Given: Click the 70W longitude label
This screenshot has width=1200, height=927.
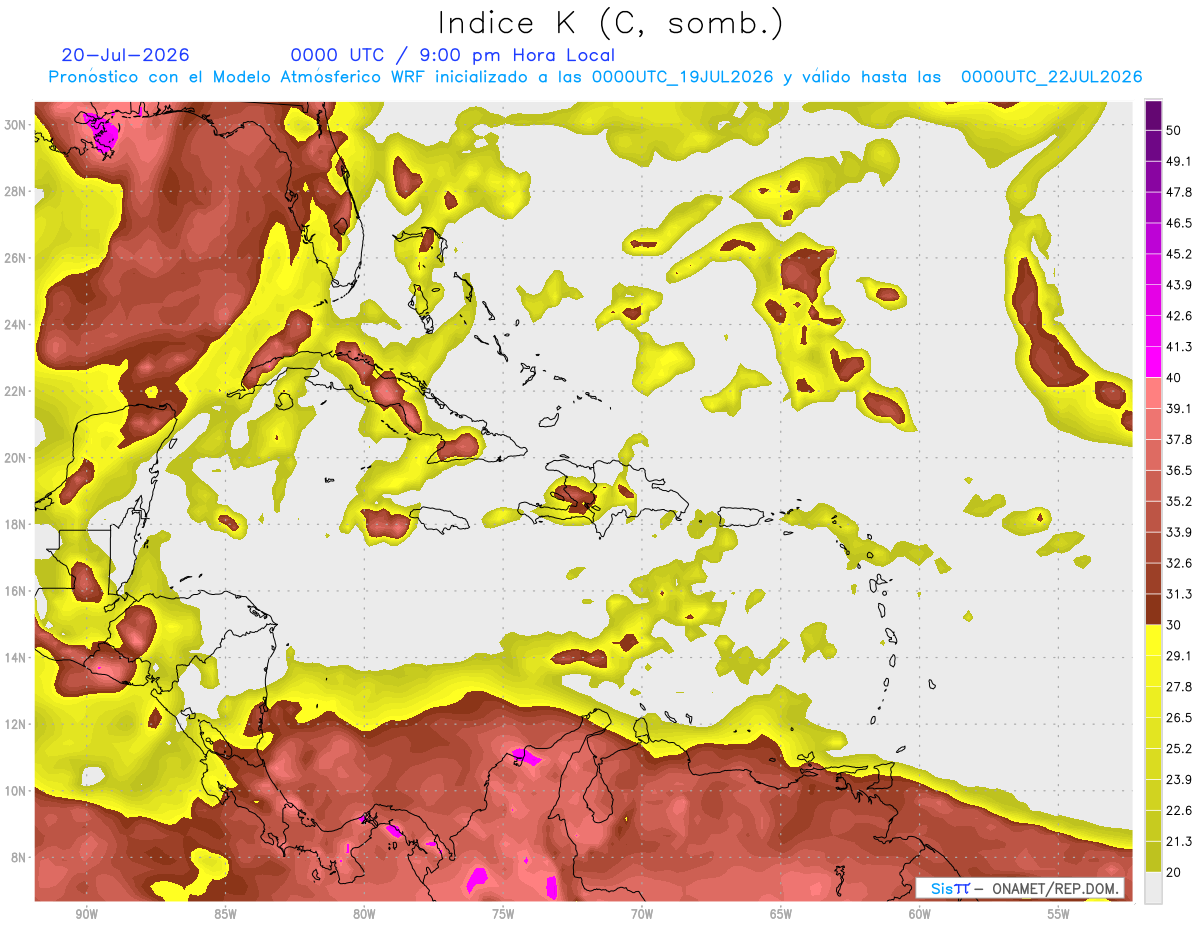Looking at the screenshot, I should [x=642, y=914].
